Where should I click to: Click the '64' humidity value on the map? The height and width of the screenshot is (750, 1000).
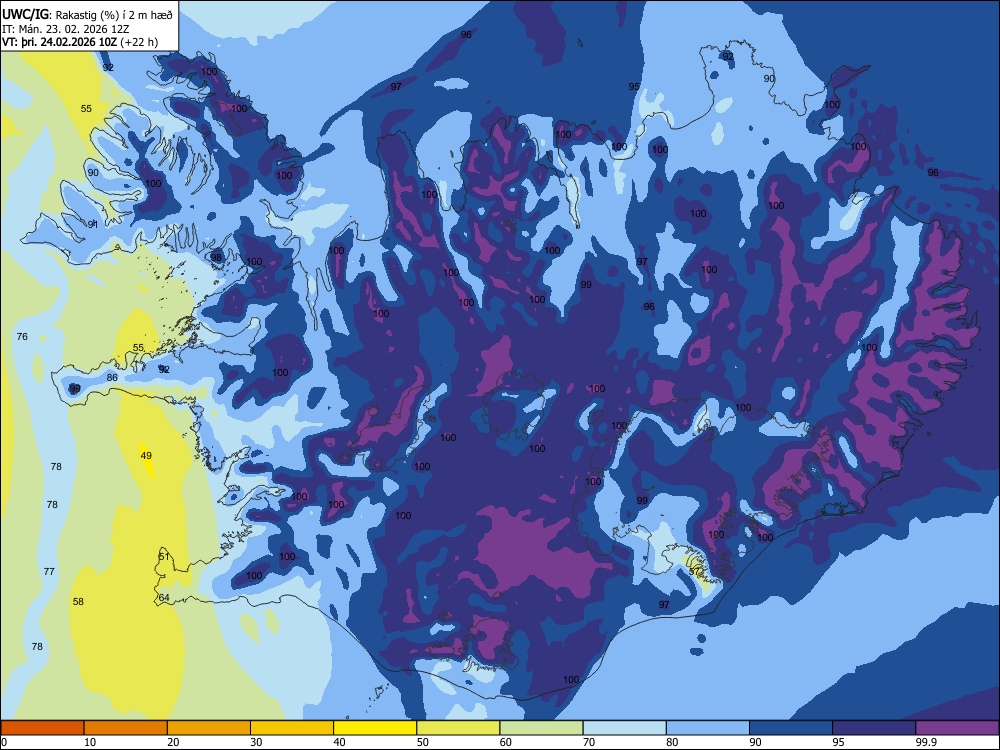(164, 598)
